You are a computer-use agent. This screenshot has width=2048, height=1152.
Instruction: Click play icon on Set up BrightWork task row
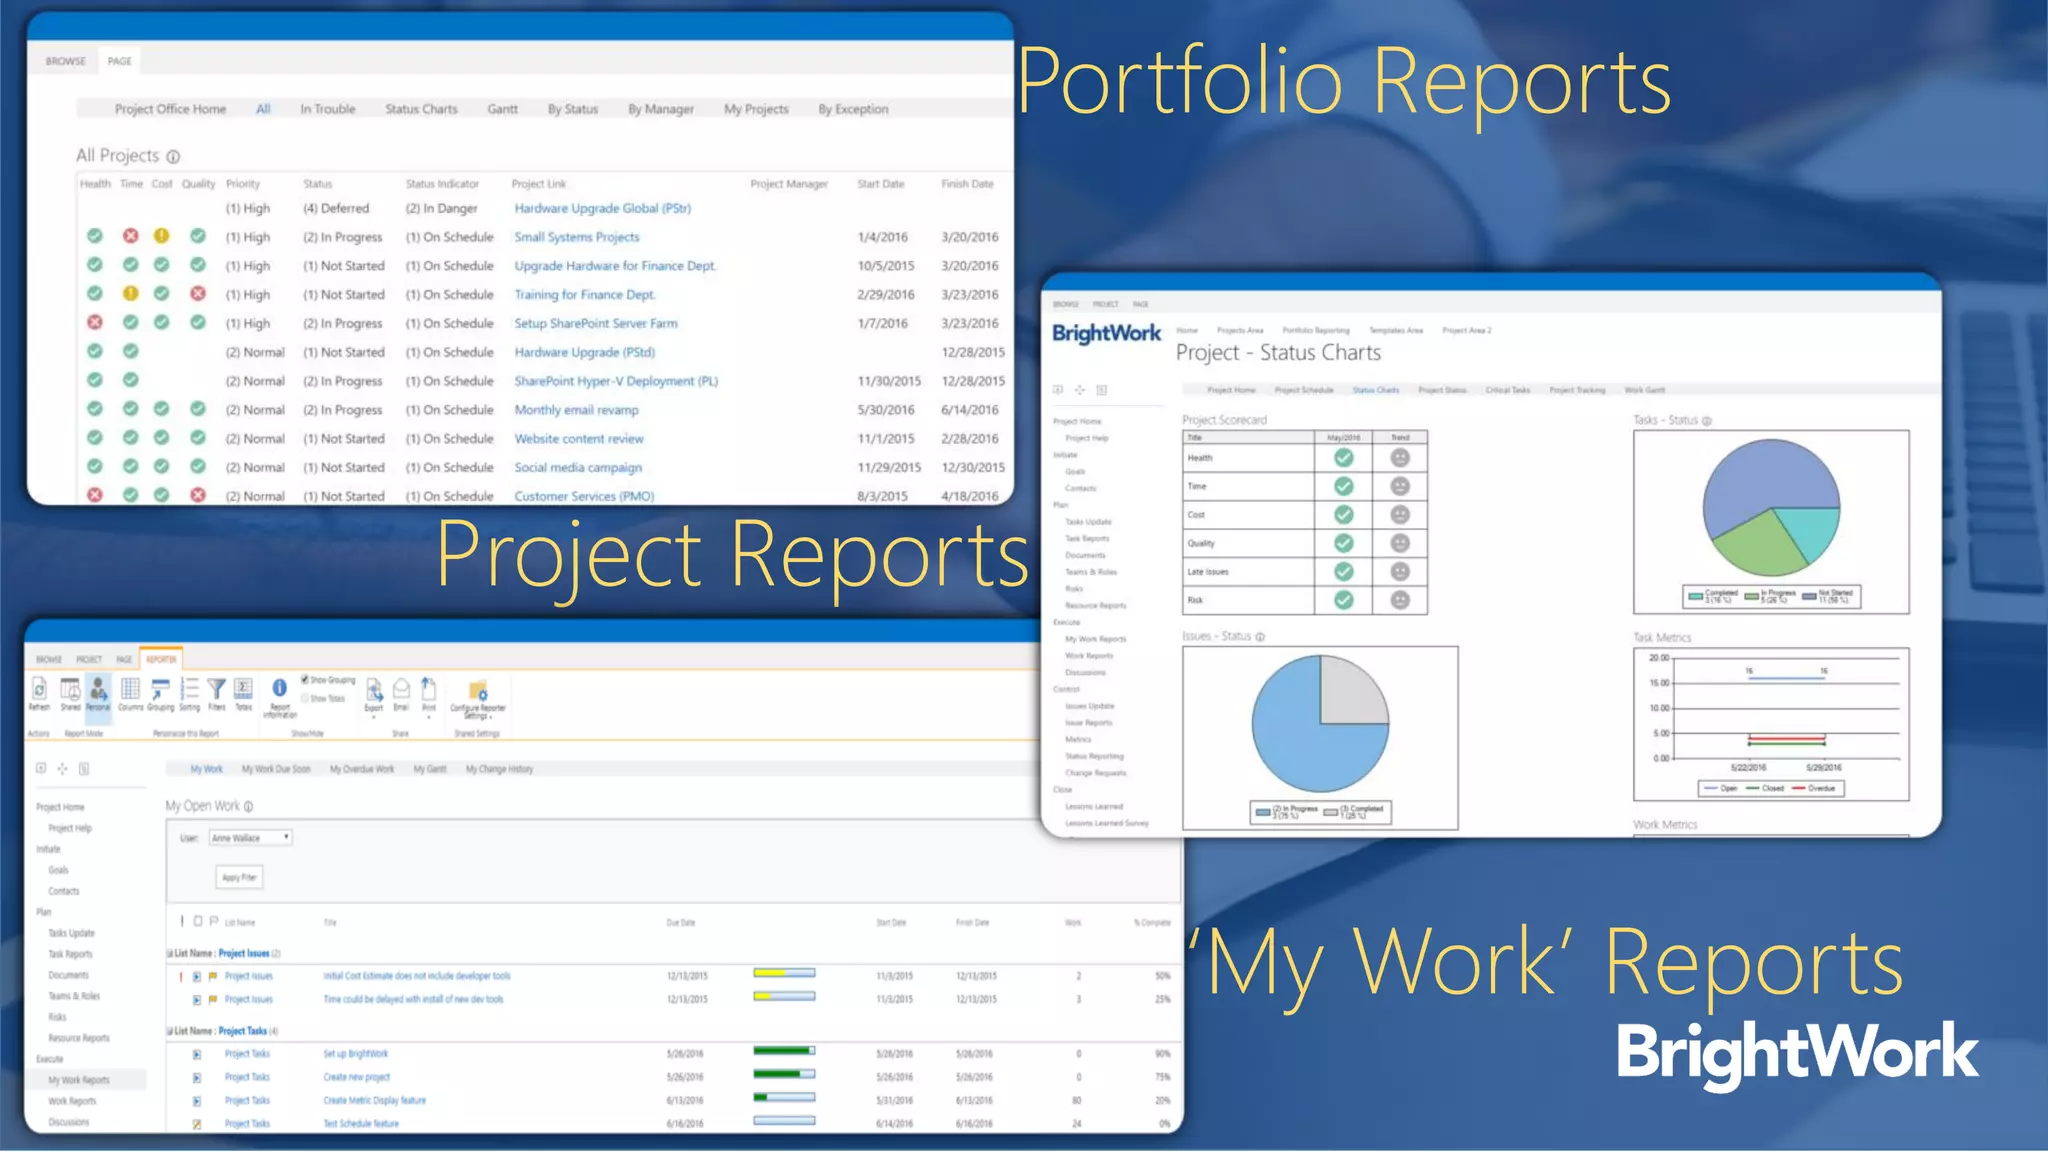197,1054
